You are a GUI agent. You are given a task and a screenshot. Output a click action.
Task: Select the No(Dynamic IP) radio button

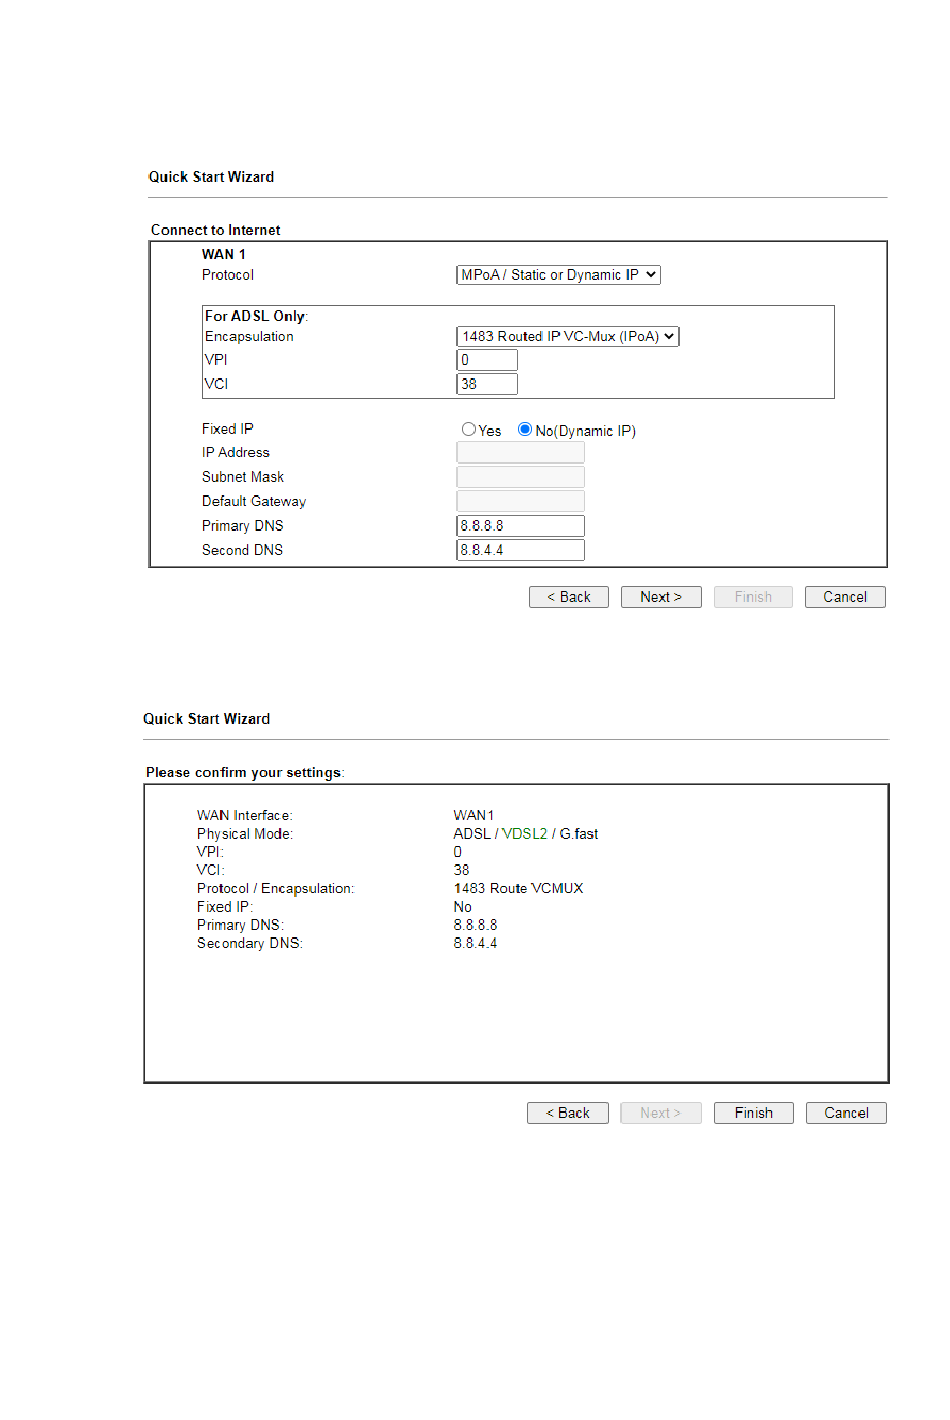click(x=524, y=429)
